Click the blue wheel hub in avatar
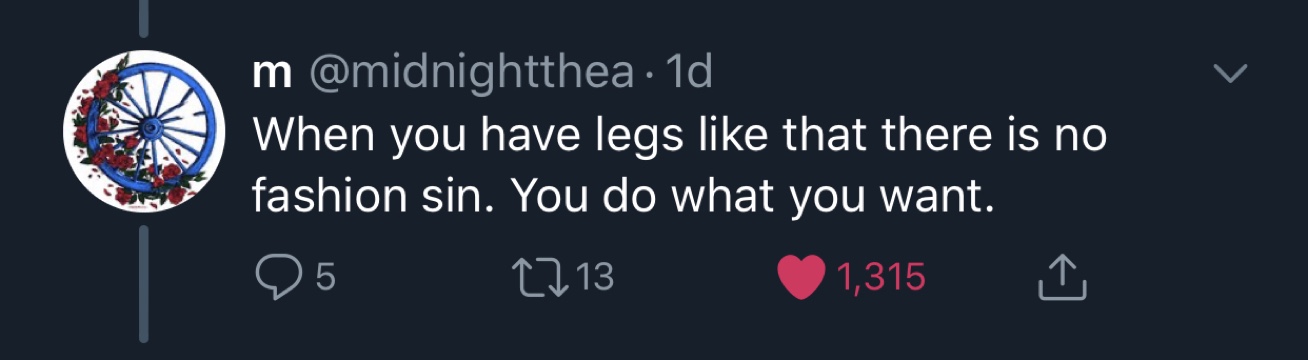Image resolution: width=1308 pixels, height=360 pixels. [x=150, y=128]
